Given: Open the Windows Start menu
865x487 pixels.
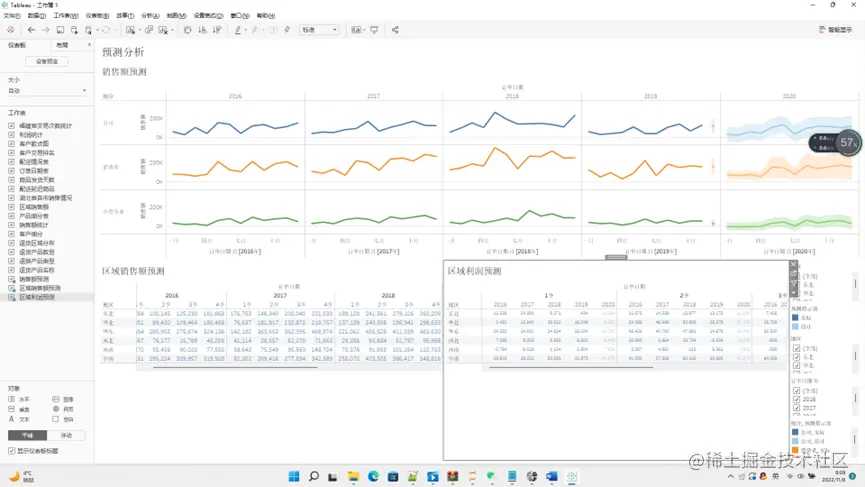Looking at the screenshot, I should click(x=294, y=476).
